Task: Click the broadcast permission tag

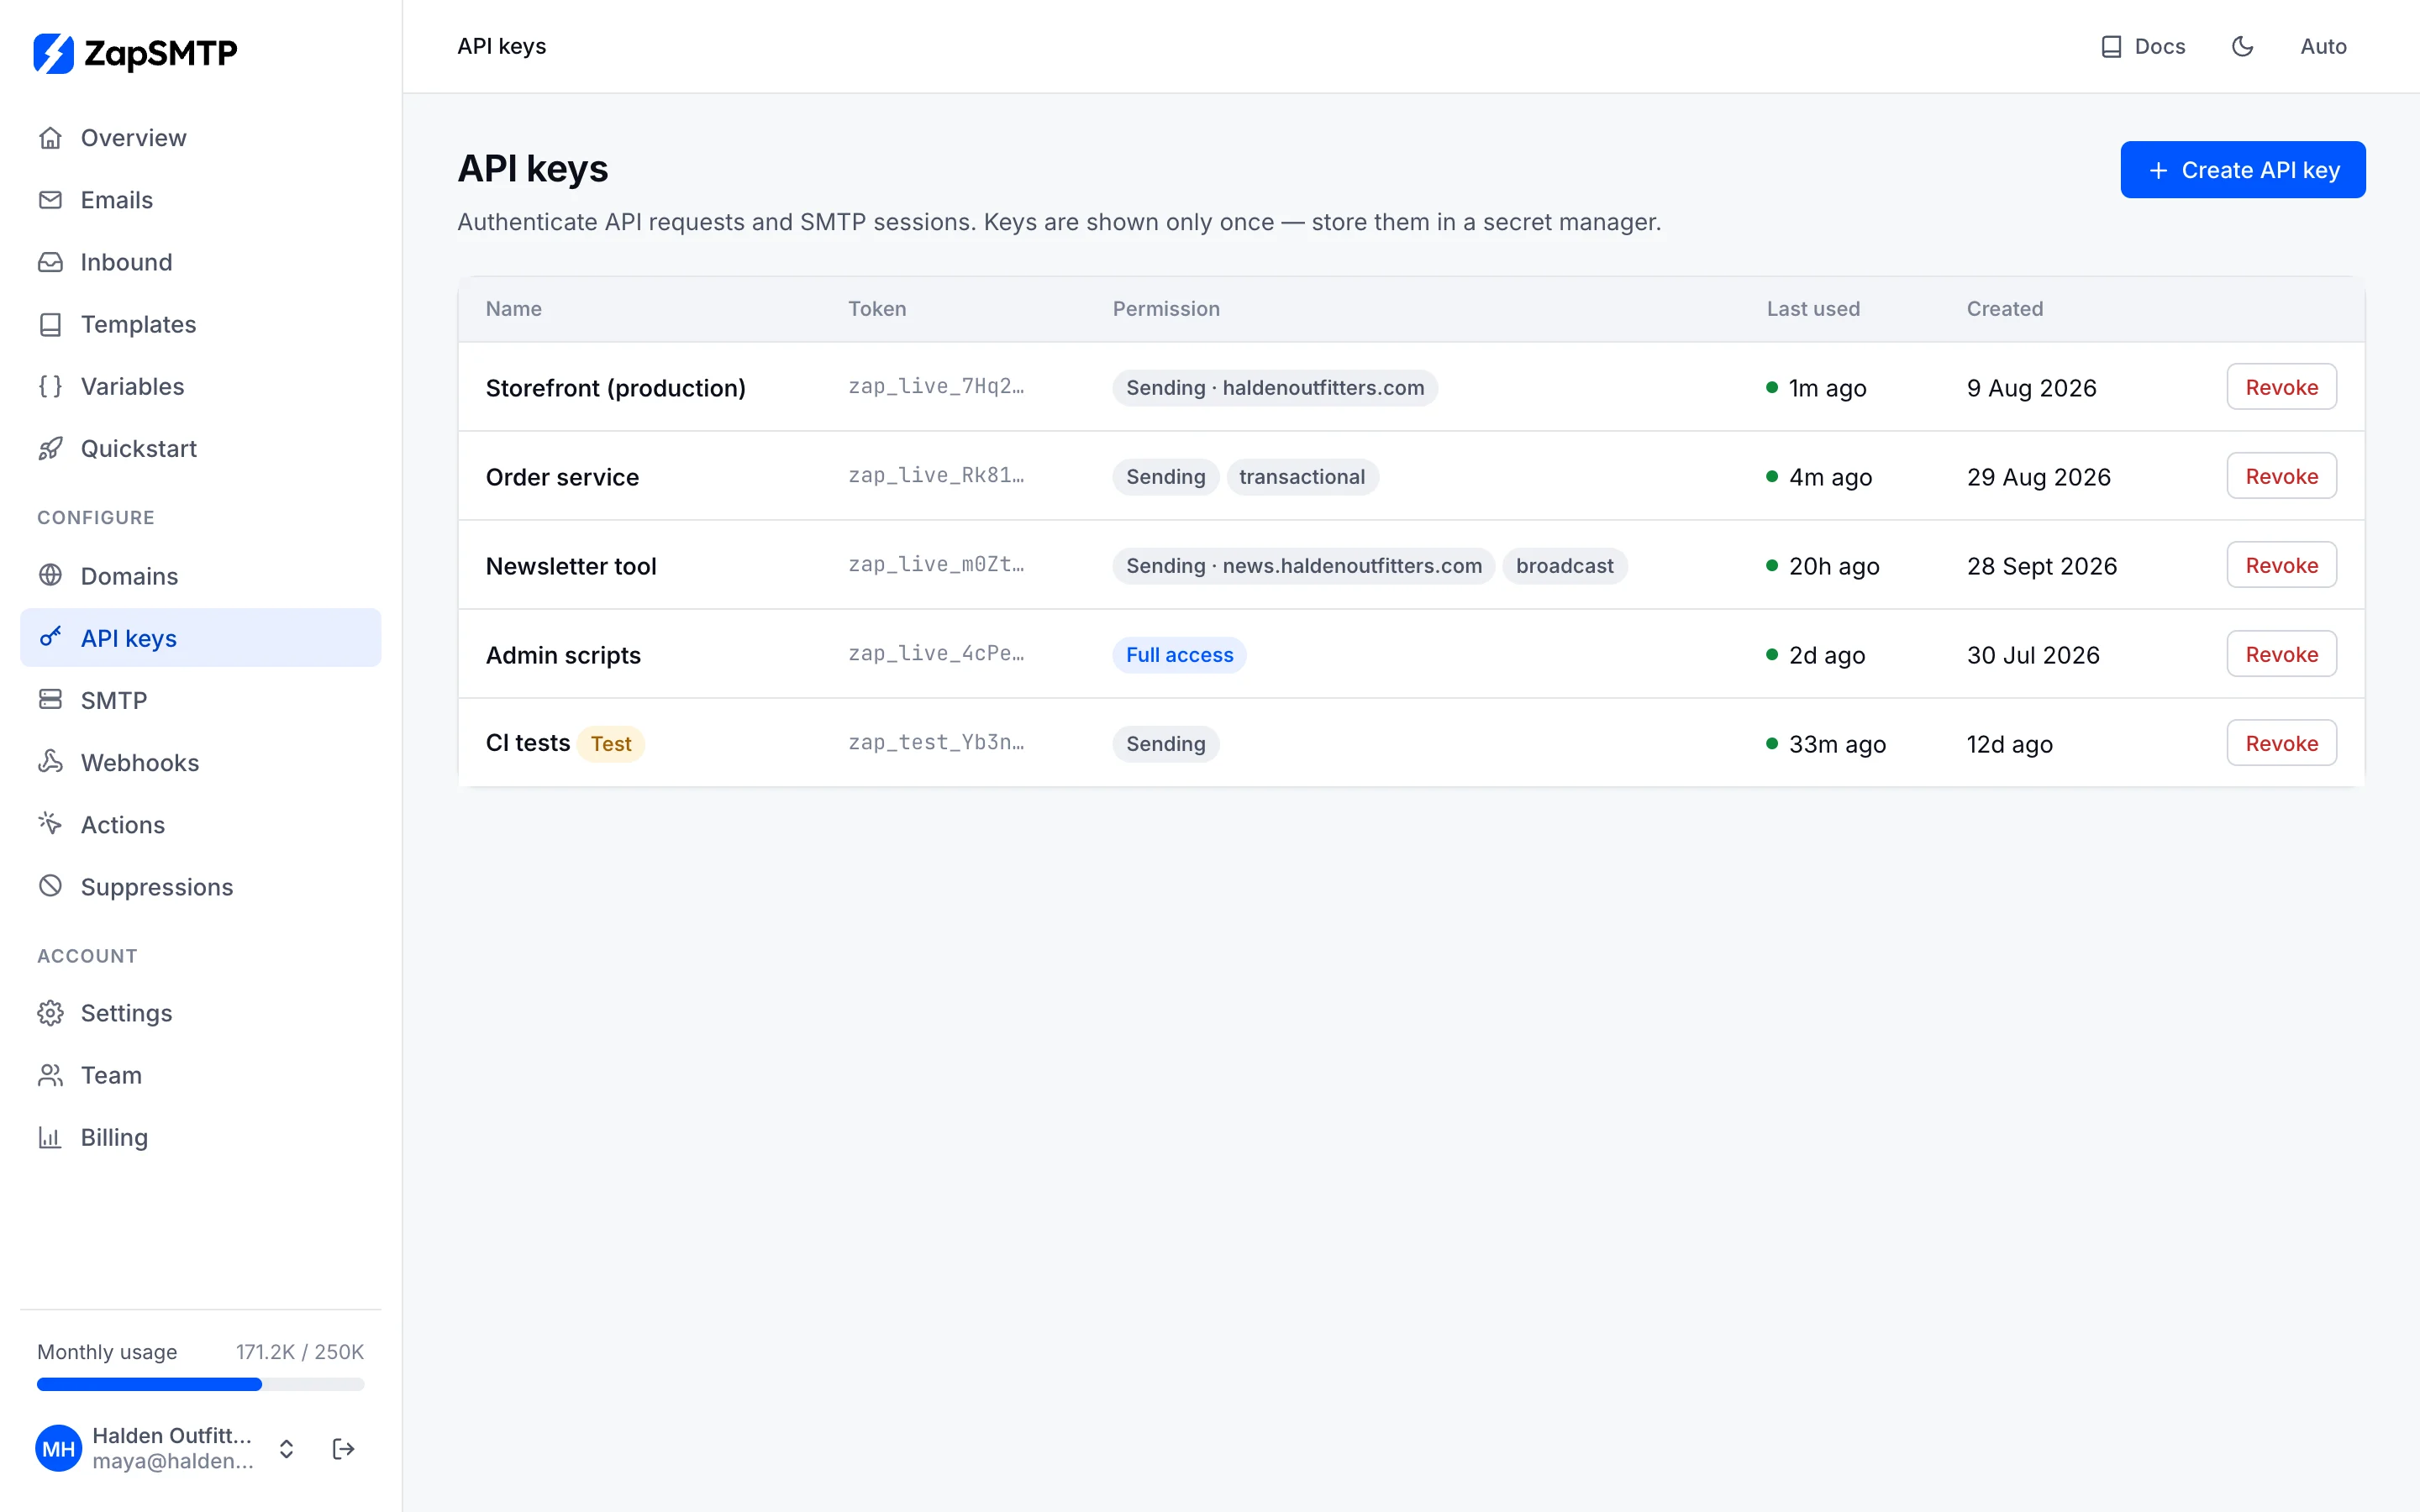Action: 1564,566
